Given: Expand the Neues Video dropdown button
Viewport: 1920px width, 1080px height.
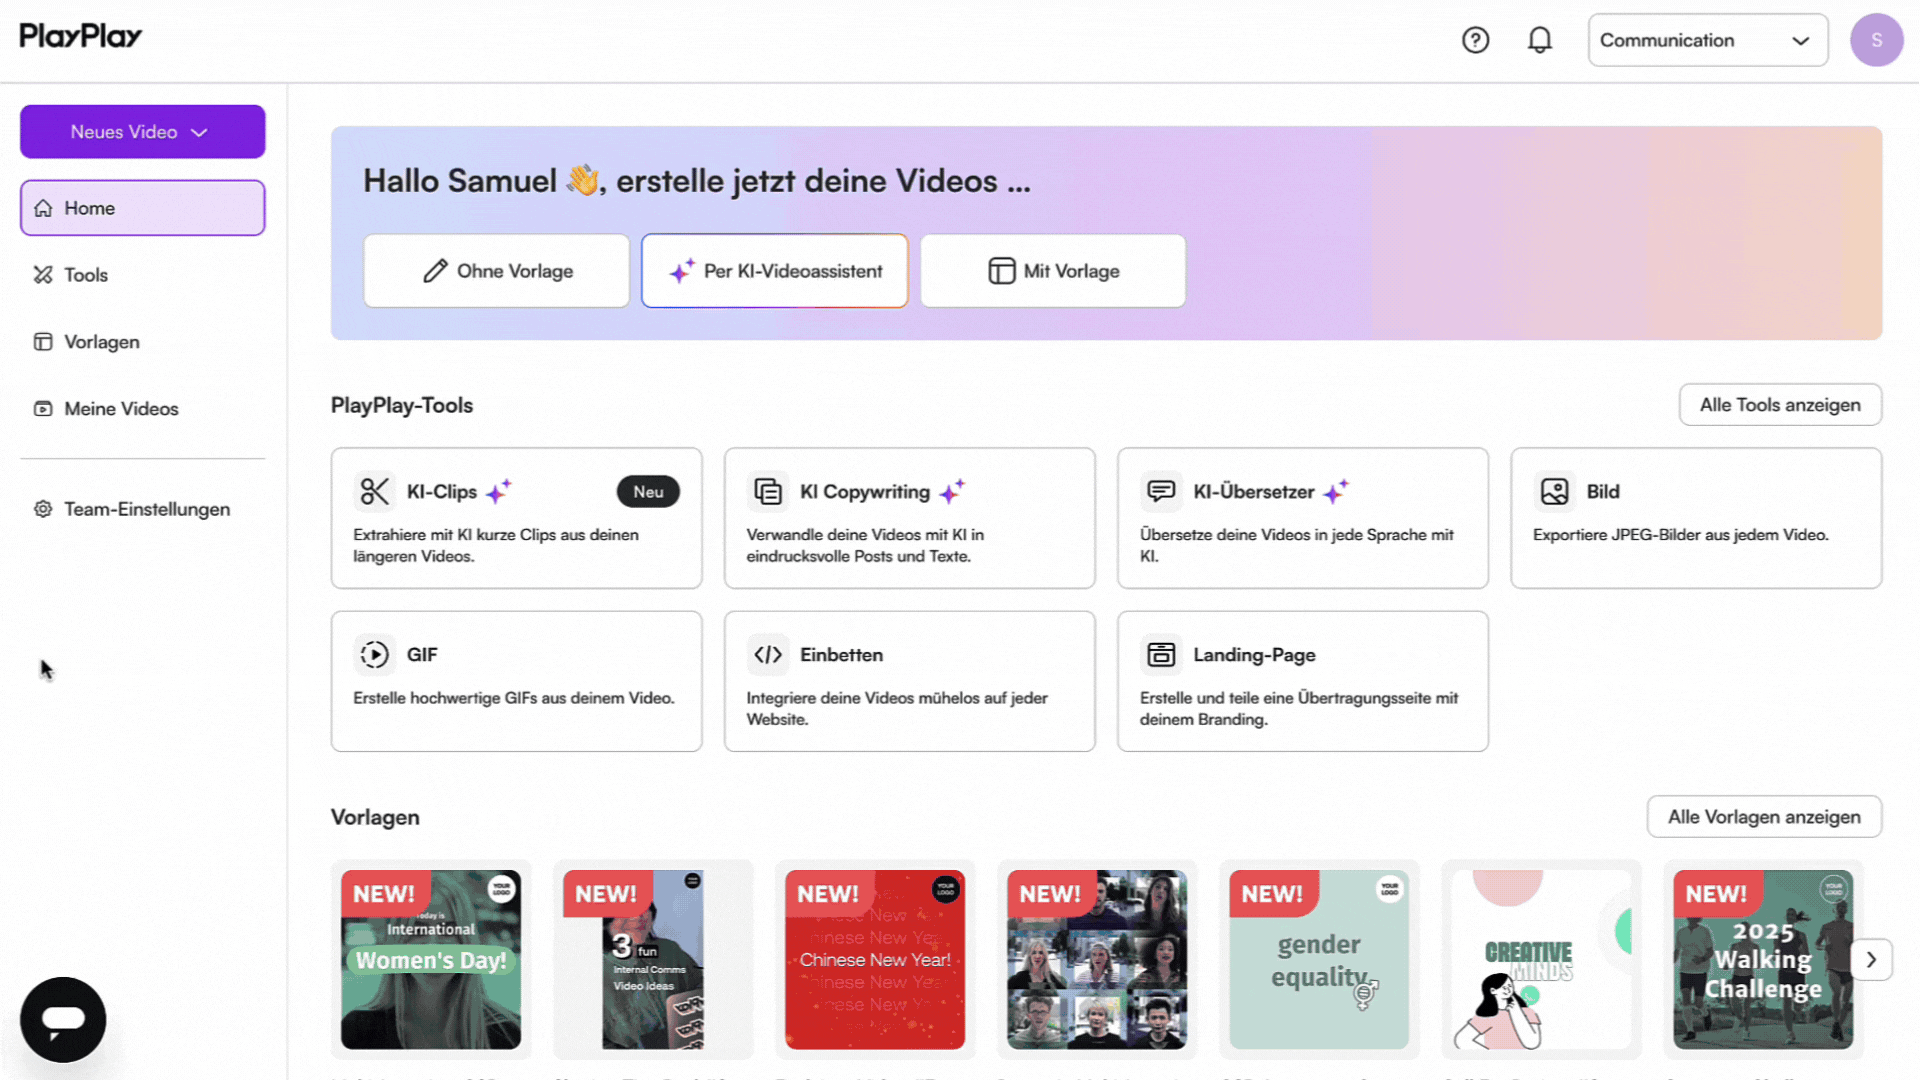Looking at the screenshot, I should pos(143,132).
